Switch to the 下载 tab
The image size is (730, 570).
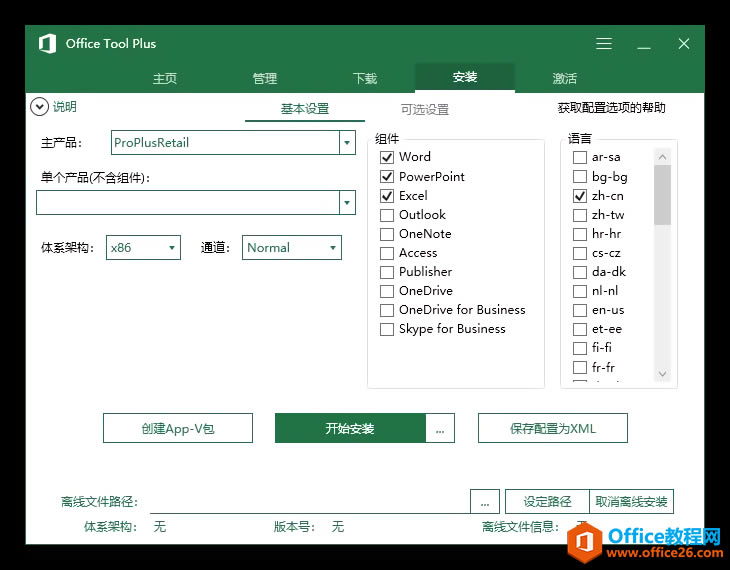[365, 78]
